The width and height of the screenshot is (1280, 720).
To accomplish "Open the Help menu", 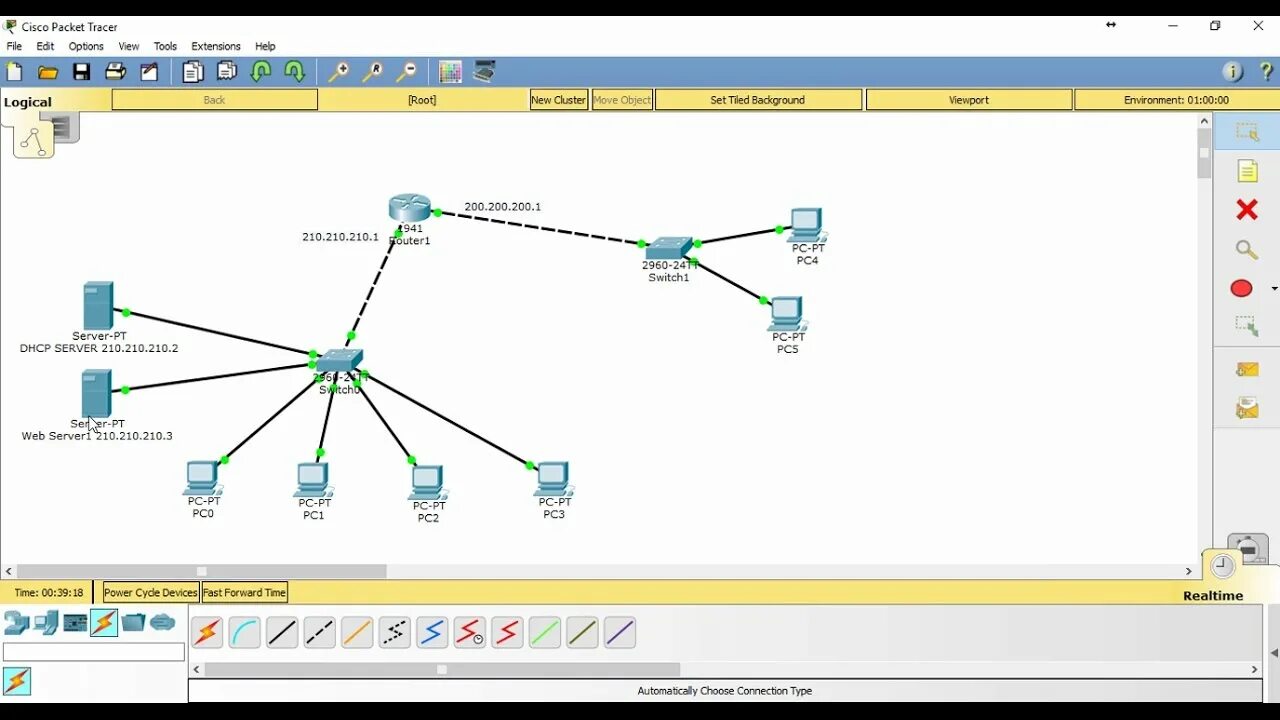I will 265,46.
